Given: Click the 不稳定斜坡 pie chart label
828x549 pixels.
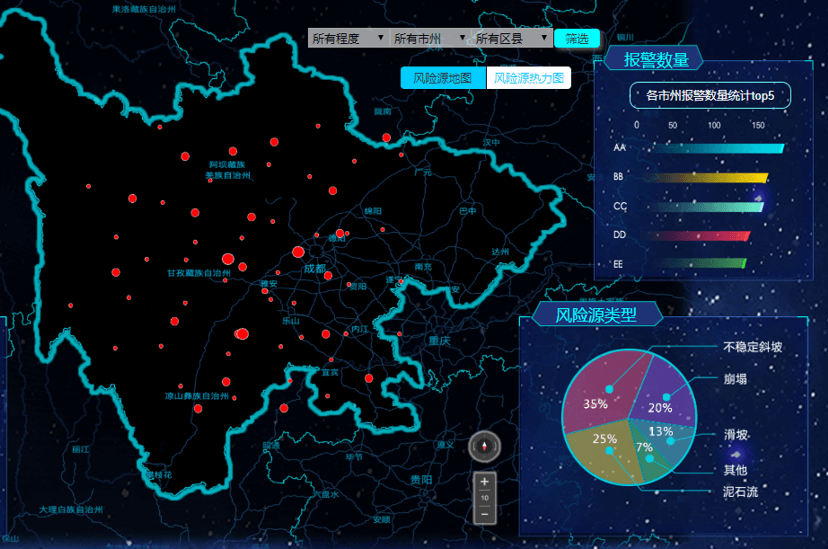Looking at the screenshot, I should pos(752,347).
